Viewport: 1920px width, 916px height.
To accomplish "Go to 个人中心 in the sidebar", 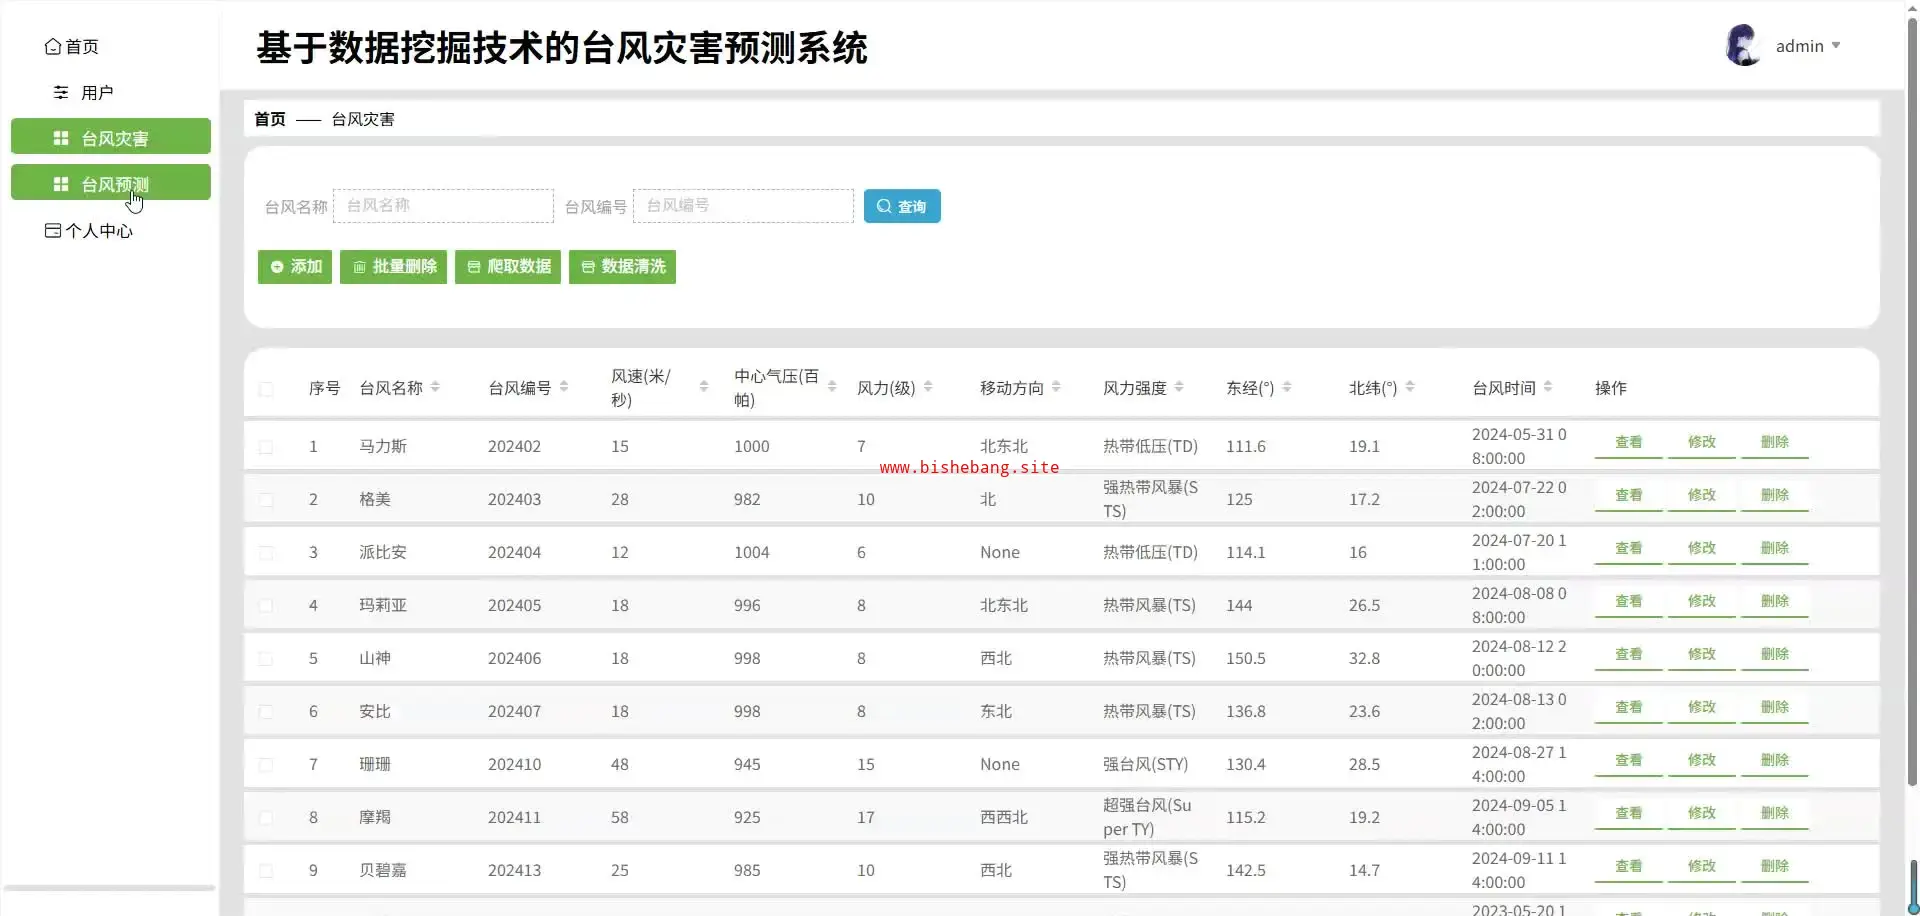I will point(98,231).
